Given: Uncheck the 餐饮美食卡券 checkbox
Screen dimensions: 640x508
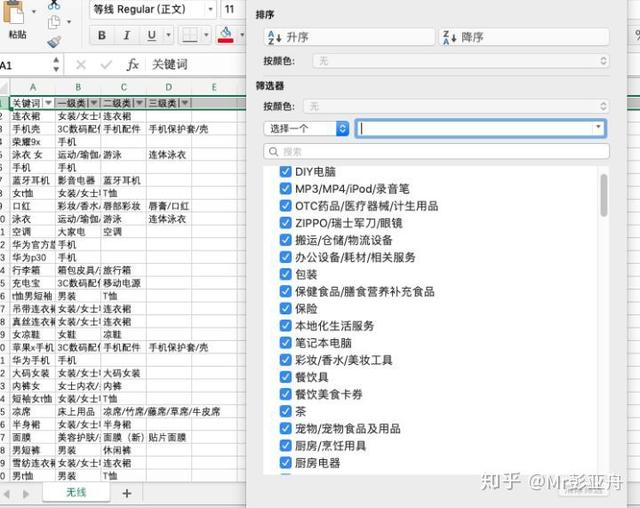Looking at the screenshot, I should click(285, 394).
